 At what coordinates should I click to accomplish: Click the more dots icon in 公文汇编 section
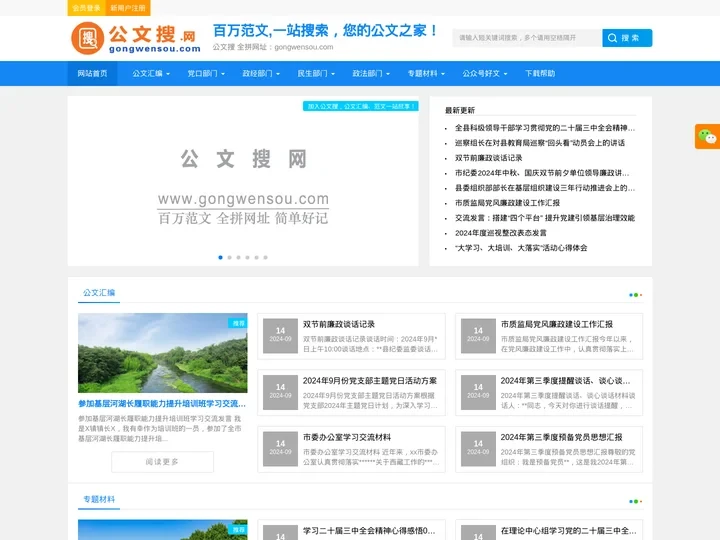pos(636,295)
